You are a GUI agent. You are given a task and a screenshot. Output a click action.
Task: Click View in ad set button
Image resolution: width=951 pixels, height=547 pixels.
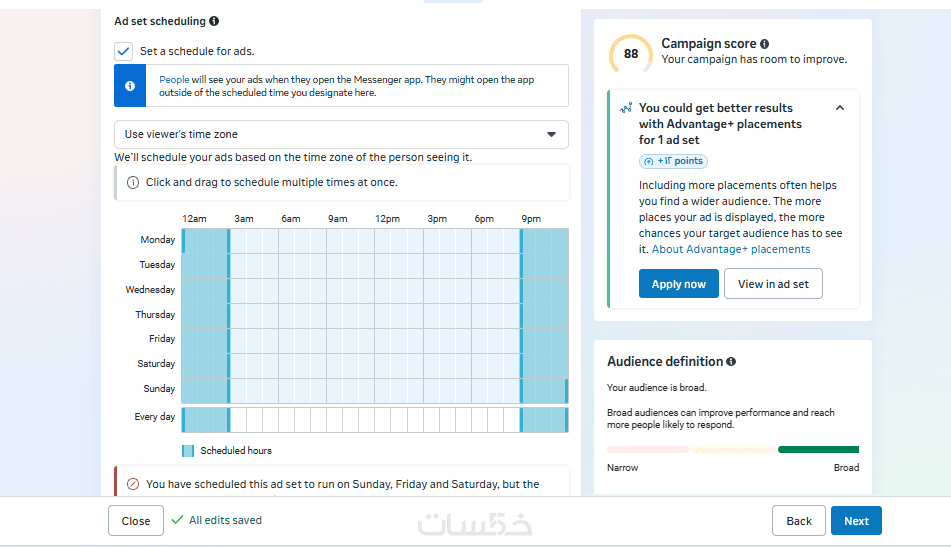[x=773, y=284]
